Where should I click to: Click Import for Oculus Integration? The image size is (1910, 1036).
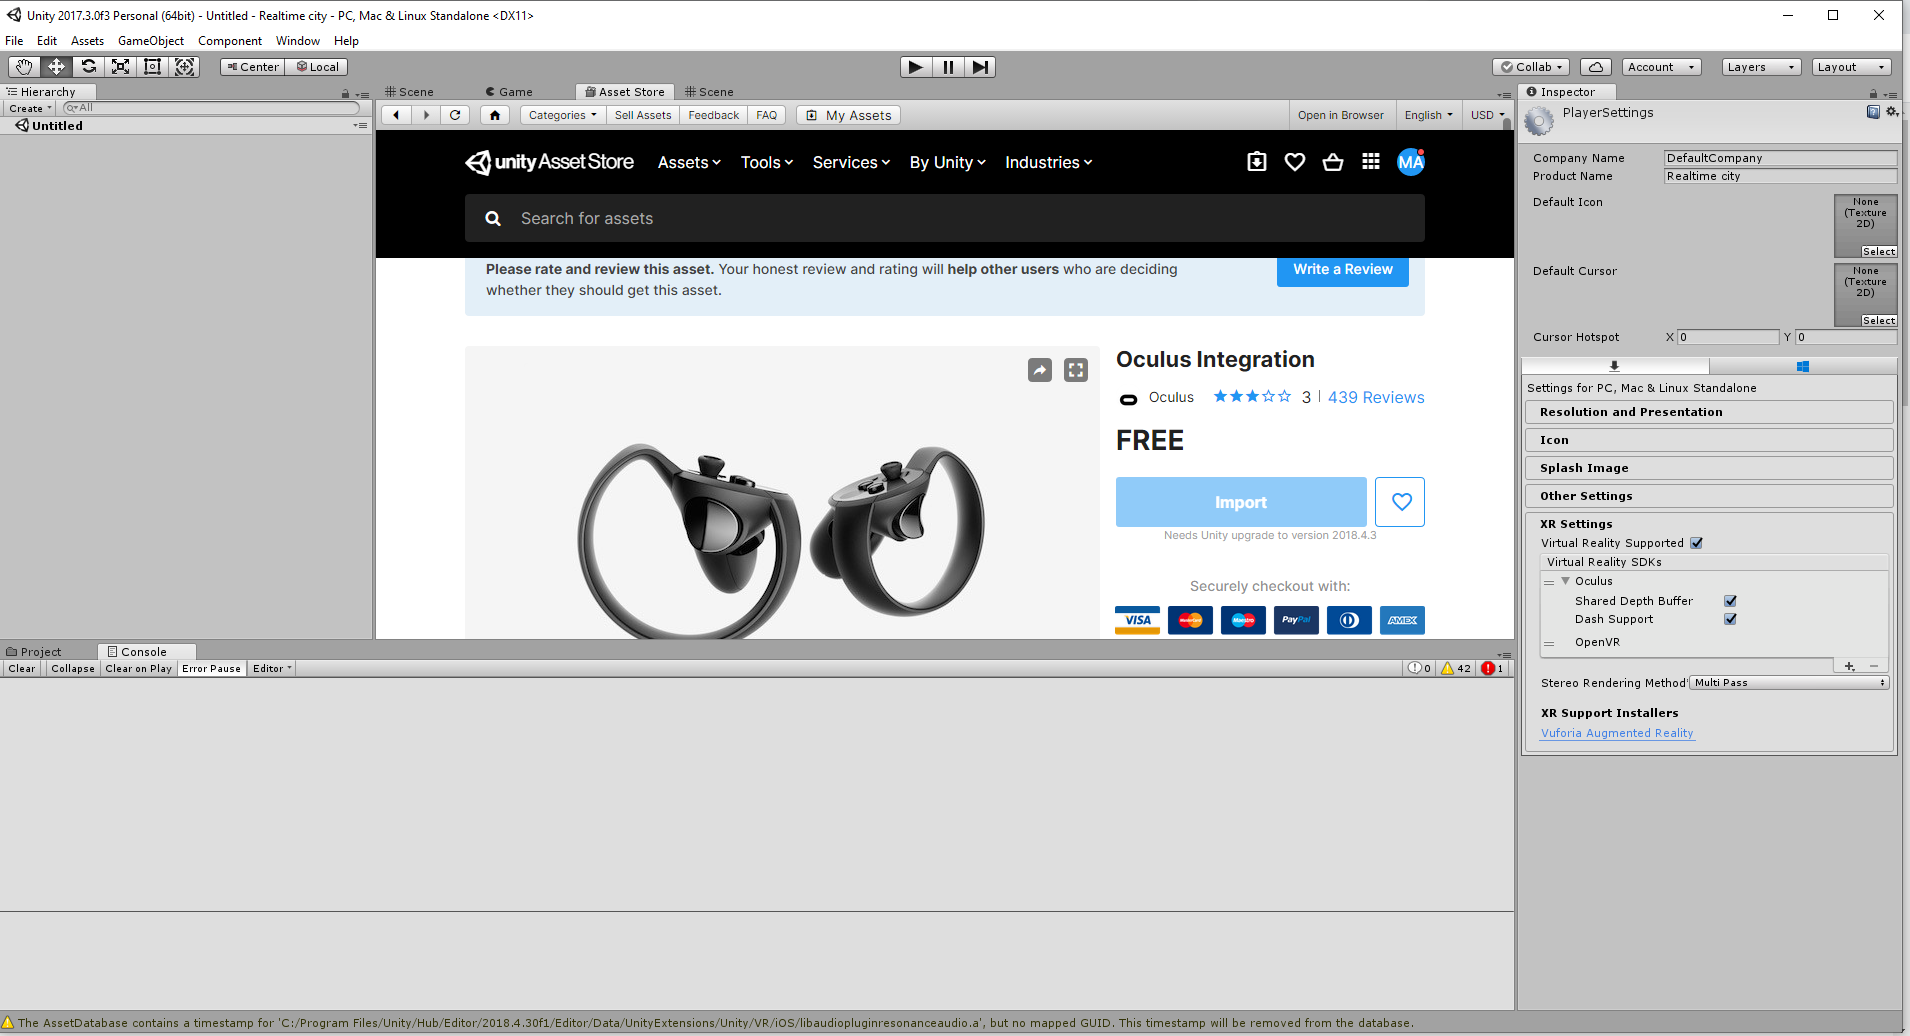click(1240, 501)
